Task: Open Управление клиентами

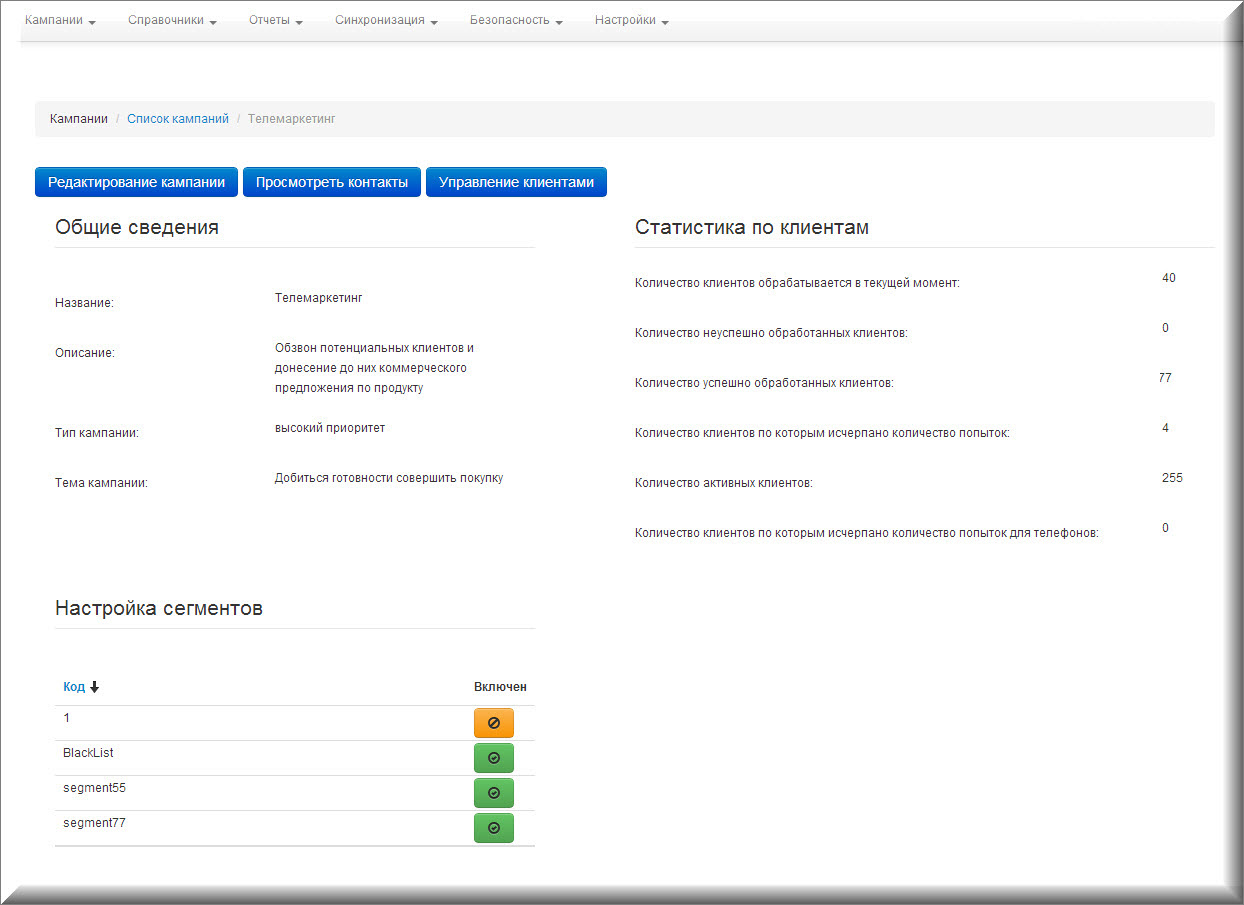Action: tap(516, 182)
